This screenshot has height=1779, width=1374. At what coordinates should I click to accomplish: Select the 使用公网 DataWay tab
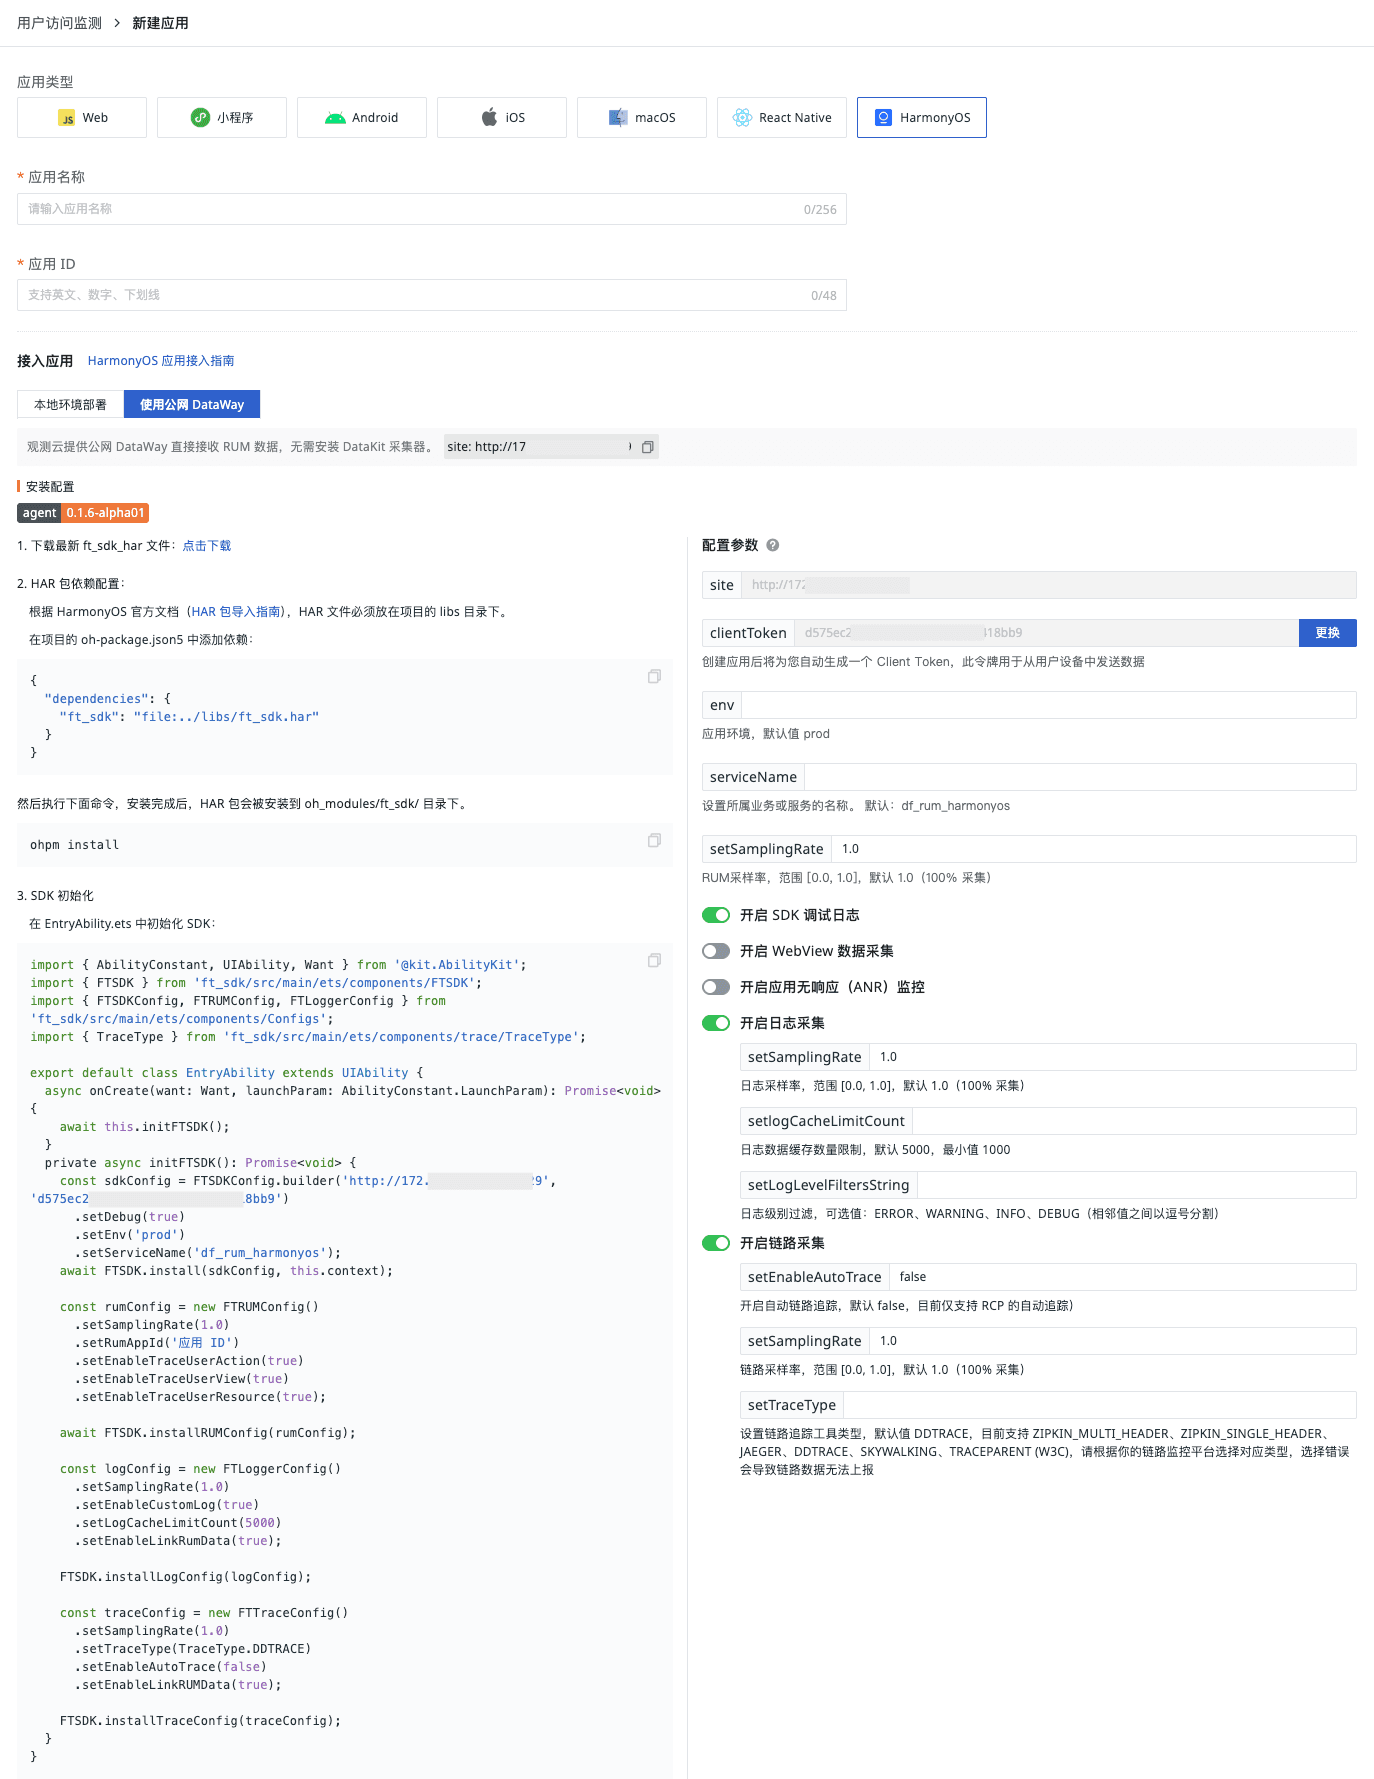click(x=192, y=405)
